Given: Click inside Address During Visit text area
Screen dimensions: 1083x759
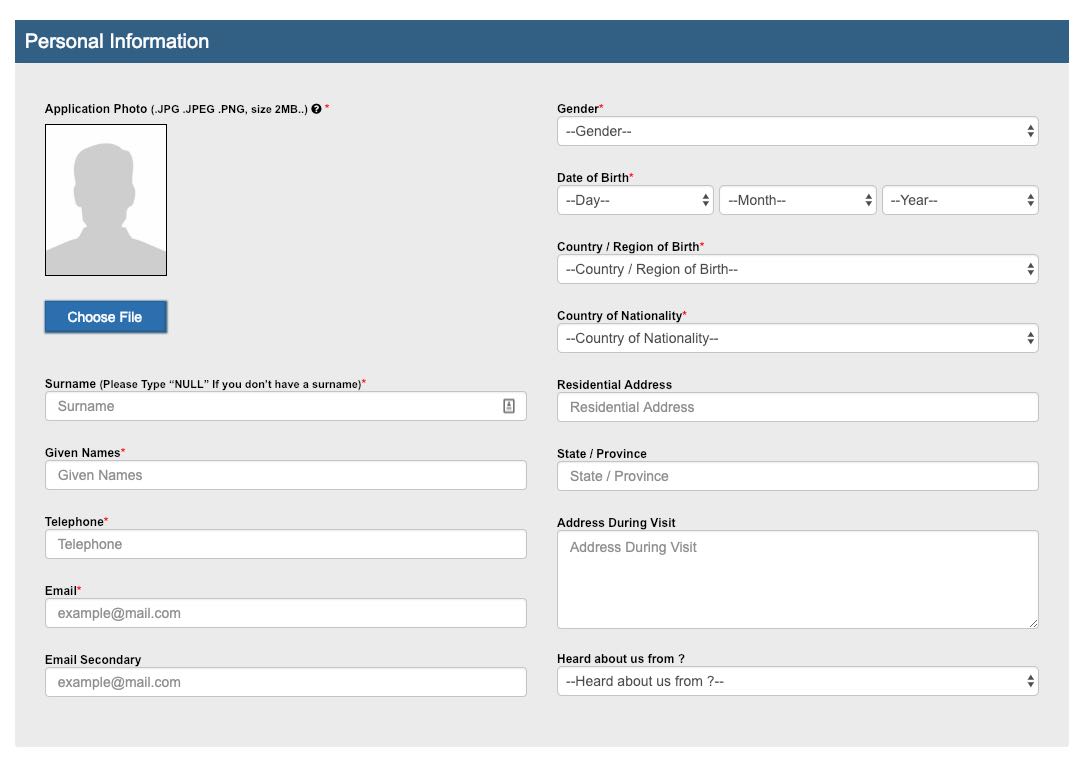Looking at the screenshot, I should point(797,580).
